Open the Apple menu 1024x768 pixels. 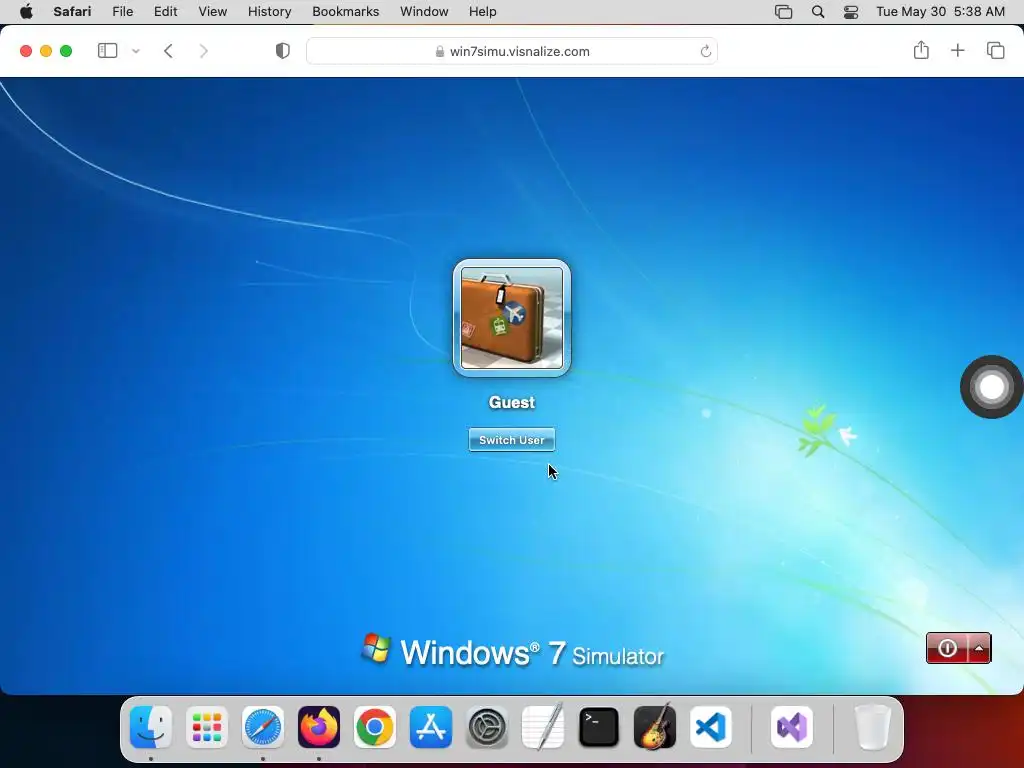tap(26, 12)
